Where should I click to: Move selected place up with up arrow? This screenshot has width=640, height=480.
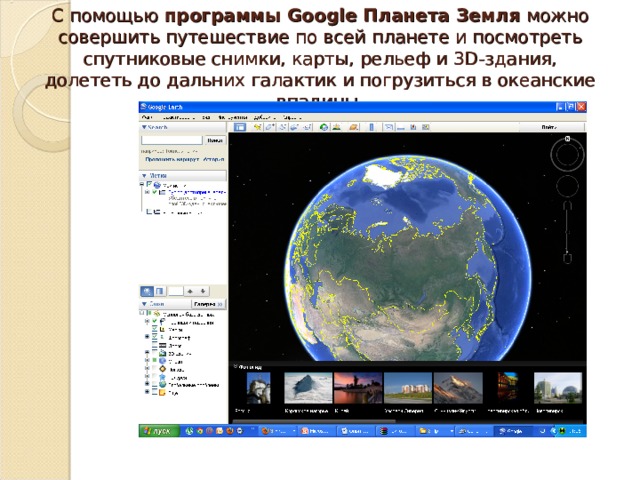(x=190, y=291)
